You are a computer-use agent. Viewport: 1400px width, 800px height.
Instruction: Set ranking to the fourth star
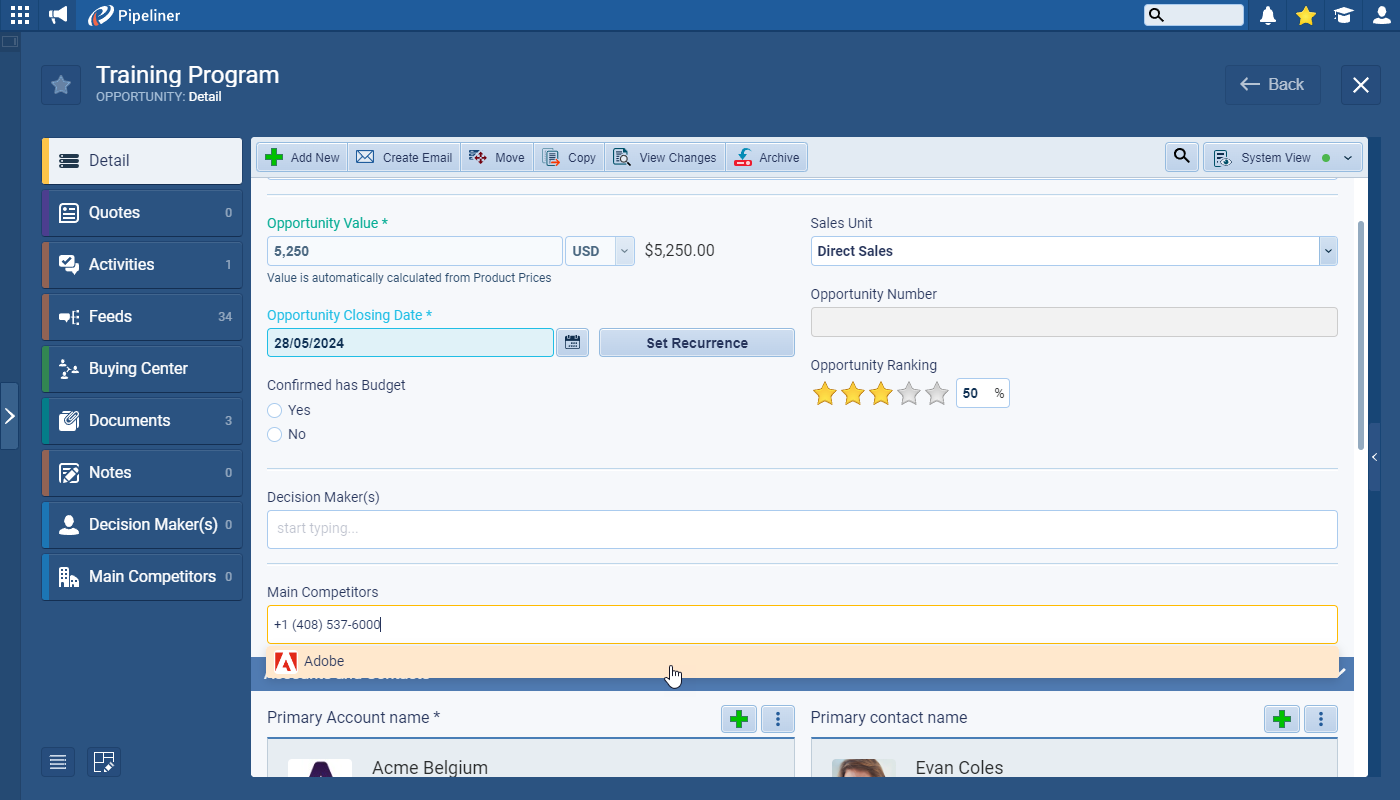coord(908,394)
